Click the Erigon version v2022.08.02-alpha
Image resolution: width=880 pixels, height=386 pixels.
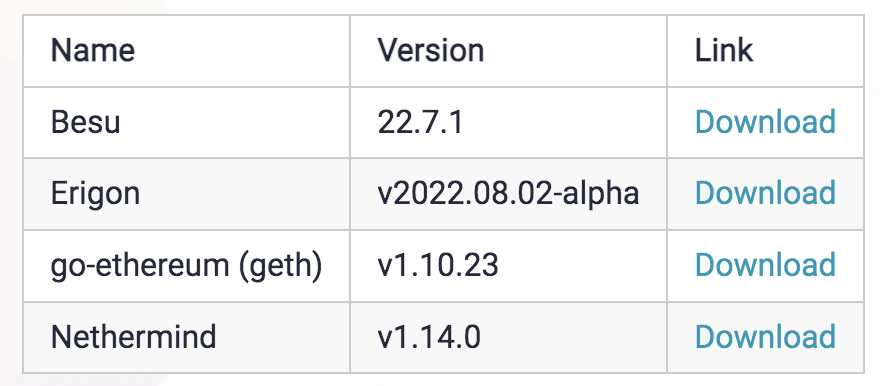click(x=508, y=194)
